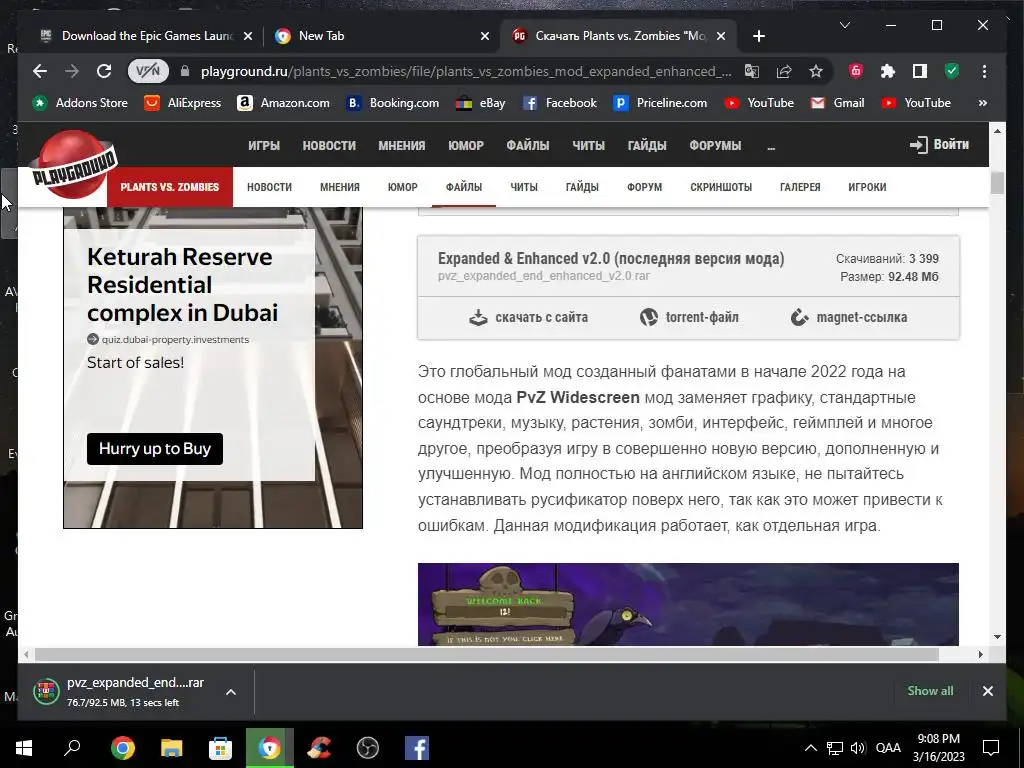Click the torrent-файл download option
This screenshot has height=768, width=1024.
pyautogui.click(x=689, y=317)
